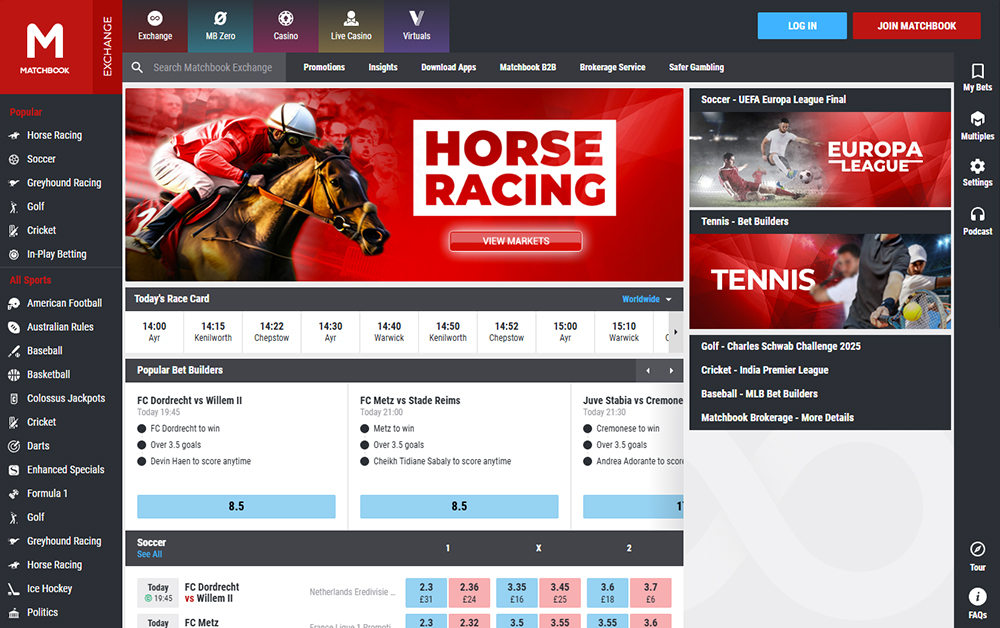
Task: Back the draw at 3.35
Action: point(517,592)
